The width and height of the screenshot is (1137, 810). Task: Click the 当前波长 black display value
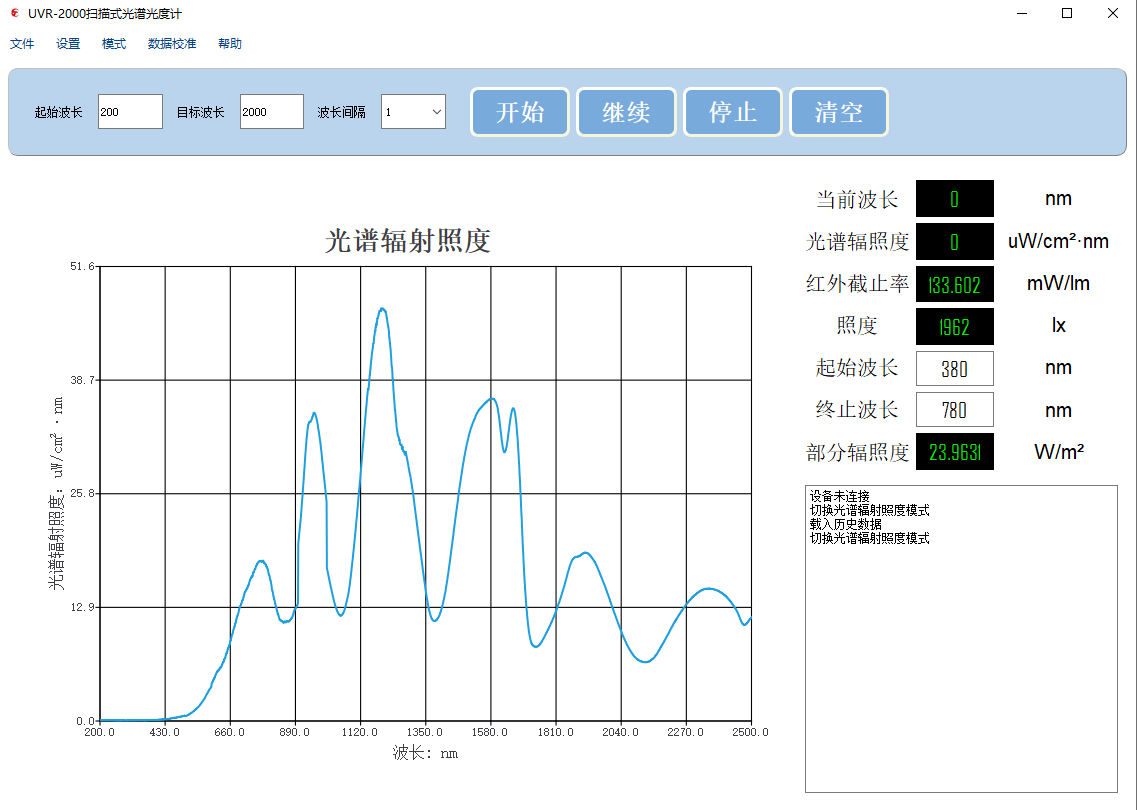(x=954, y=199)
